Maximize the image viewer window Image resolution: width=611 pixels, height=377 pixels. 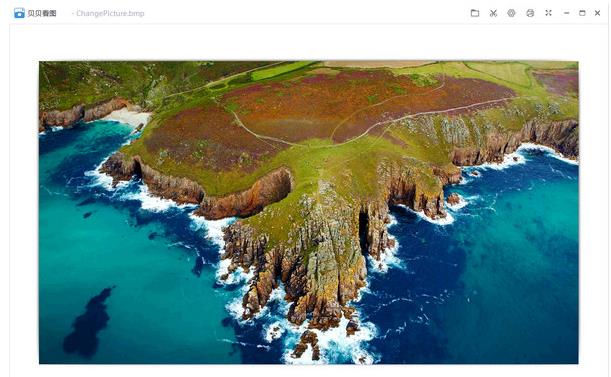pos(582,13)
